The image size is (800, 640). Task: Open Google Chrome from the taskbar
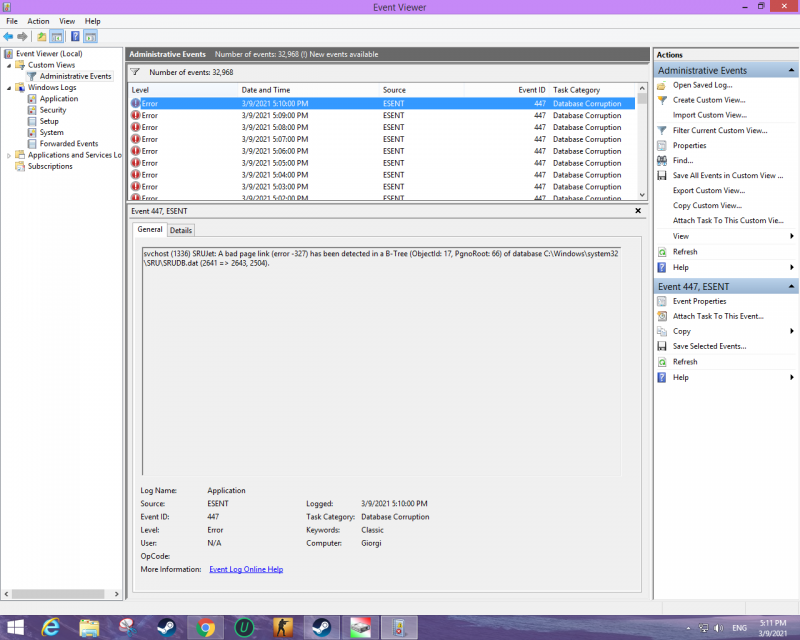pyautogui.click(x=205, y=628)
